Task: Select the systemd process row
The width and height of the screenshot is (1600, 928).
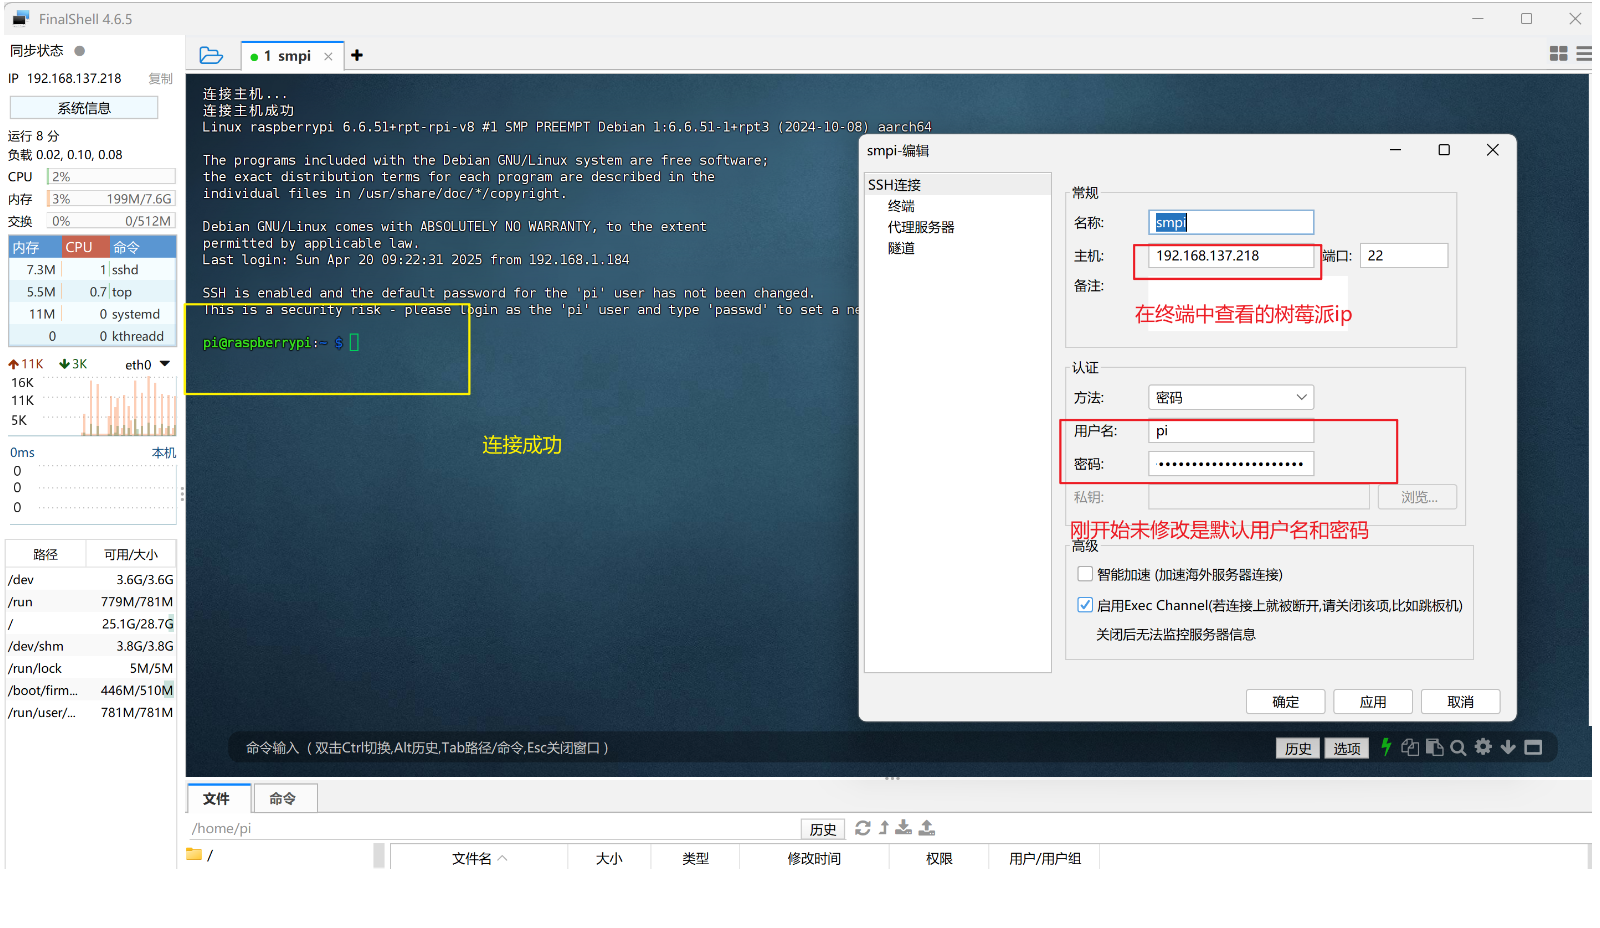Action: (x=92, y=314)
